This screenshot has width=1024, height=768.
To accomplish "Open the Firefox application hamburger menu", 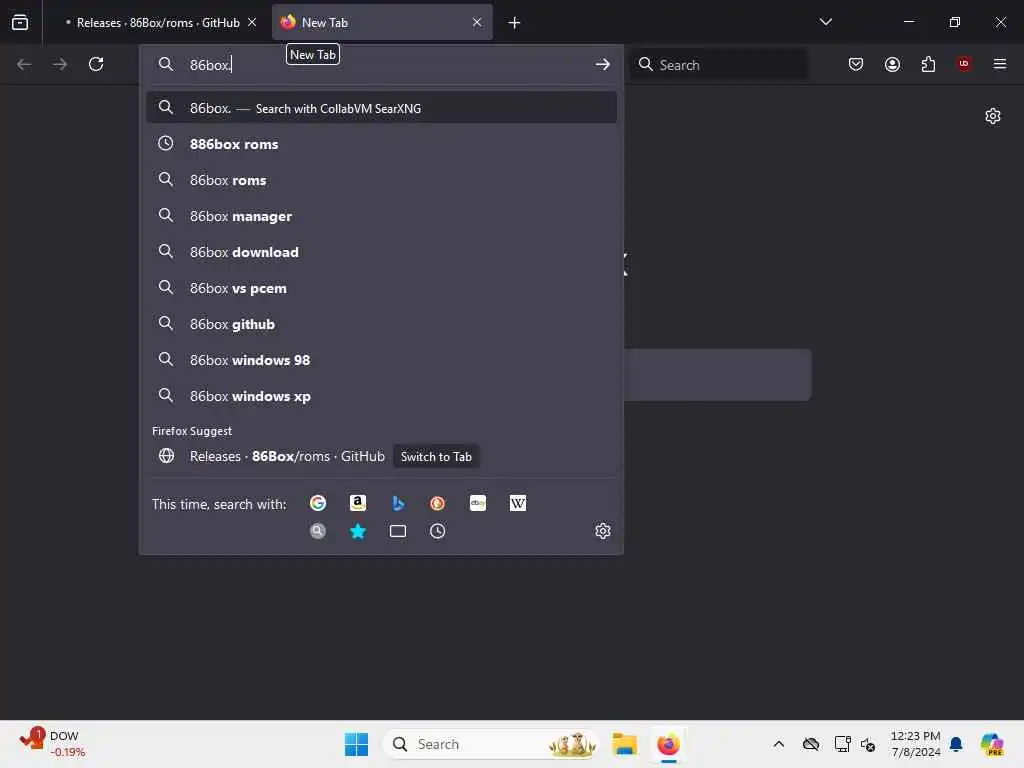I will point(1000,64).
